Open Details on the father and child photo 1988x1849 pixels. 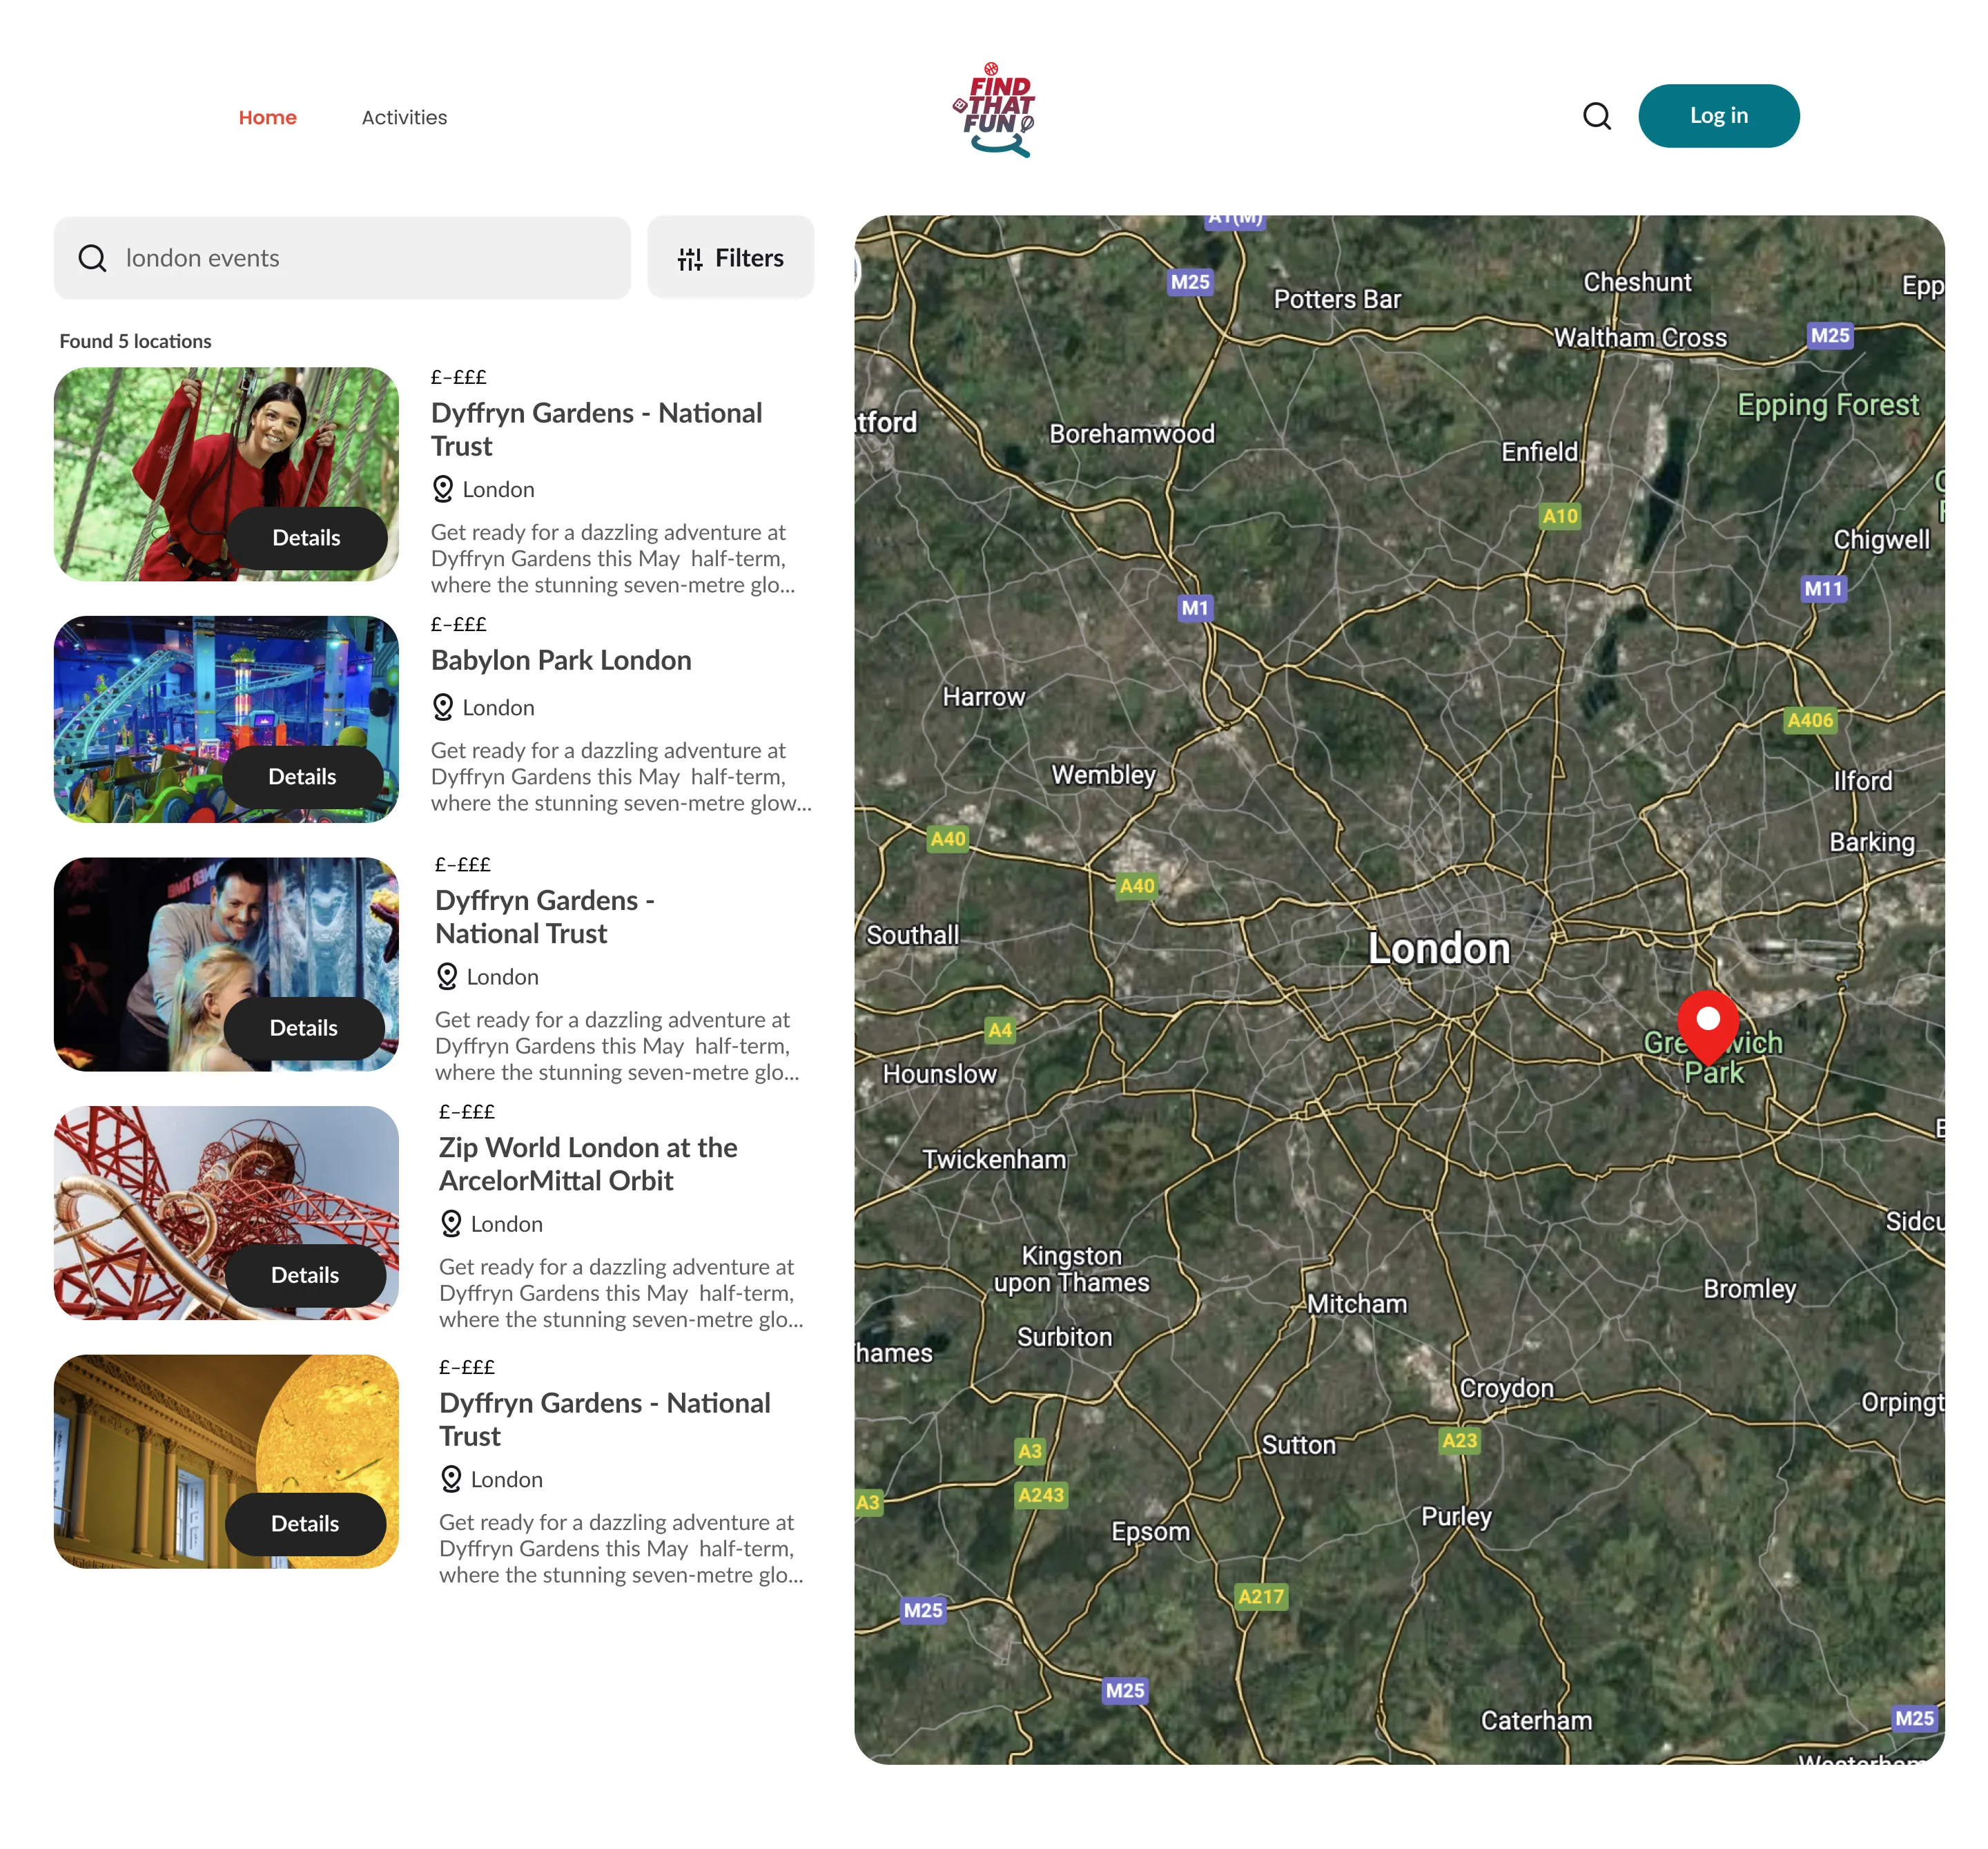304,1028
